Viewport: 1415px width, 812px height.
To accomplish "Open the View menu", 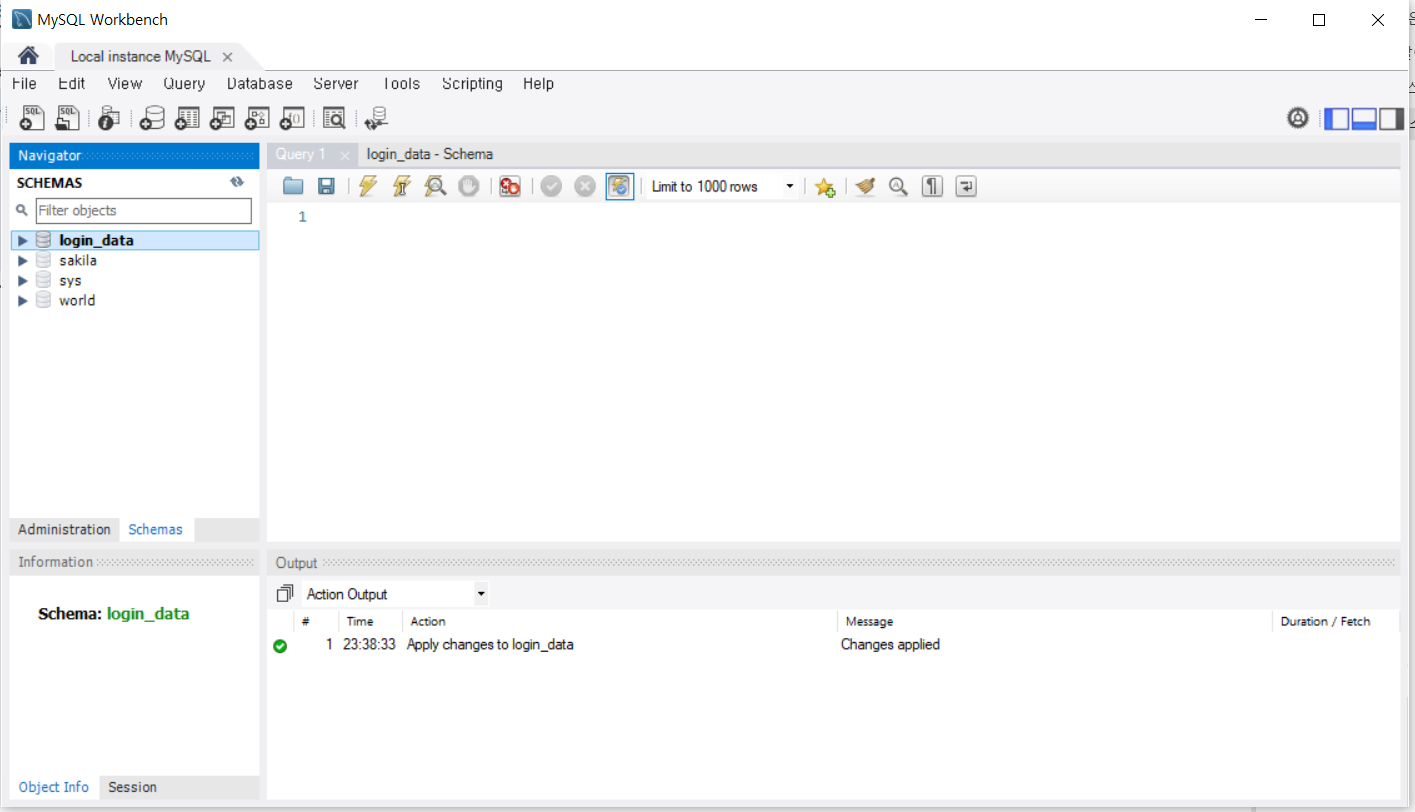I will pos(125,84).
